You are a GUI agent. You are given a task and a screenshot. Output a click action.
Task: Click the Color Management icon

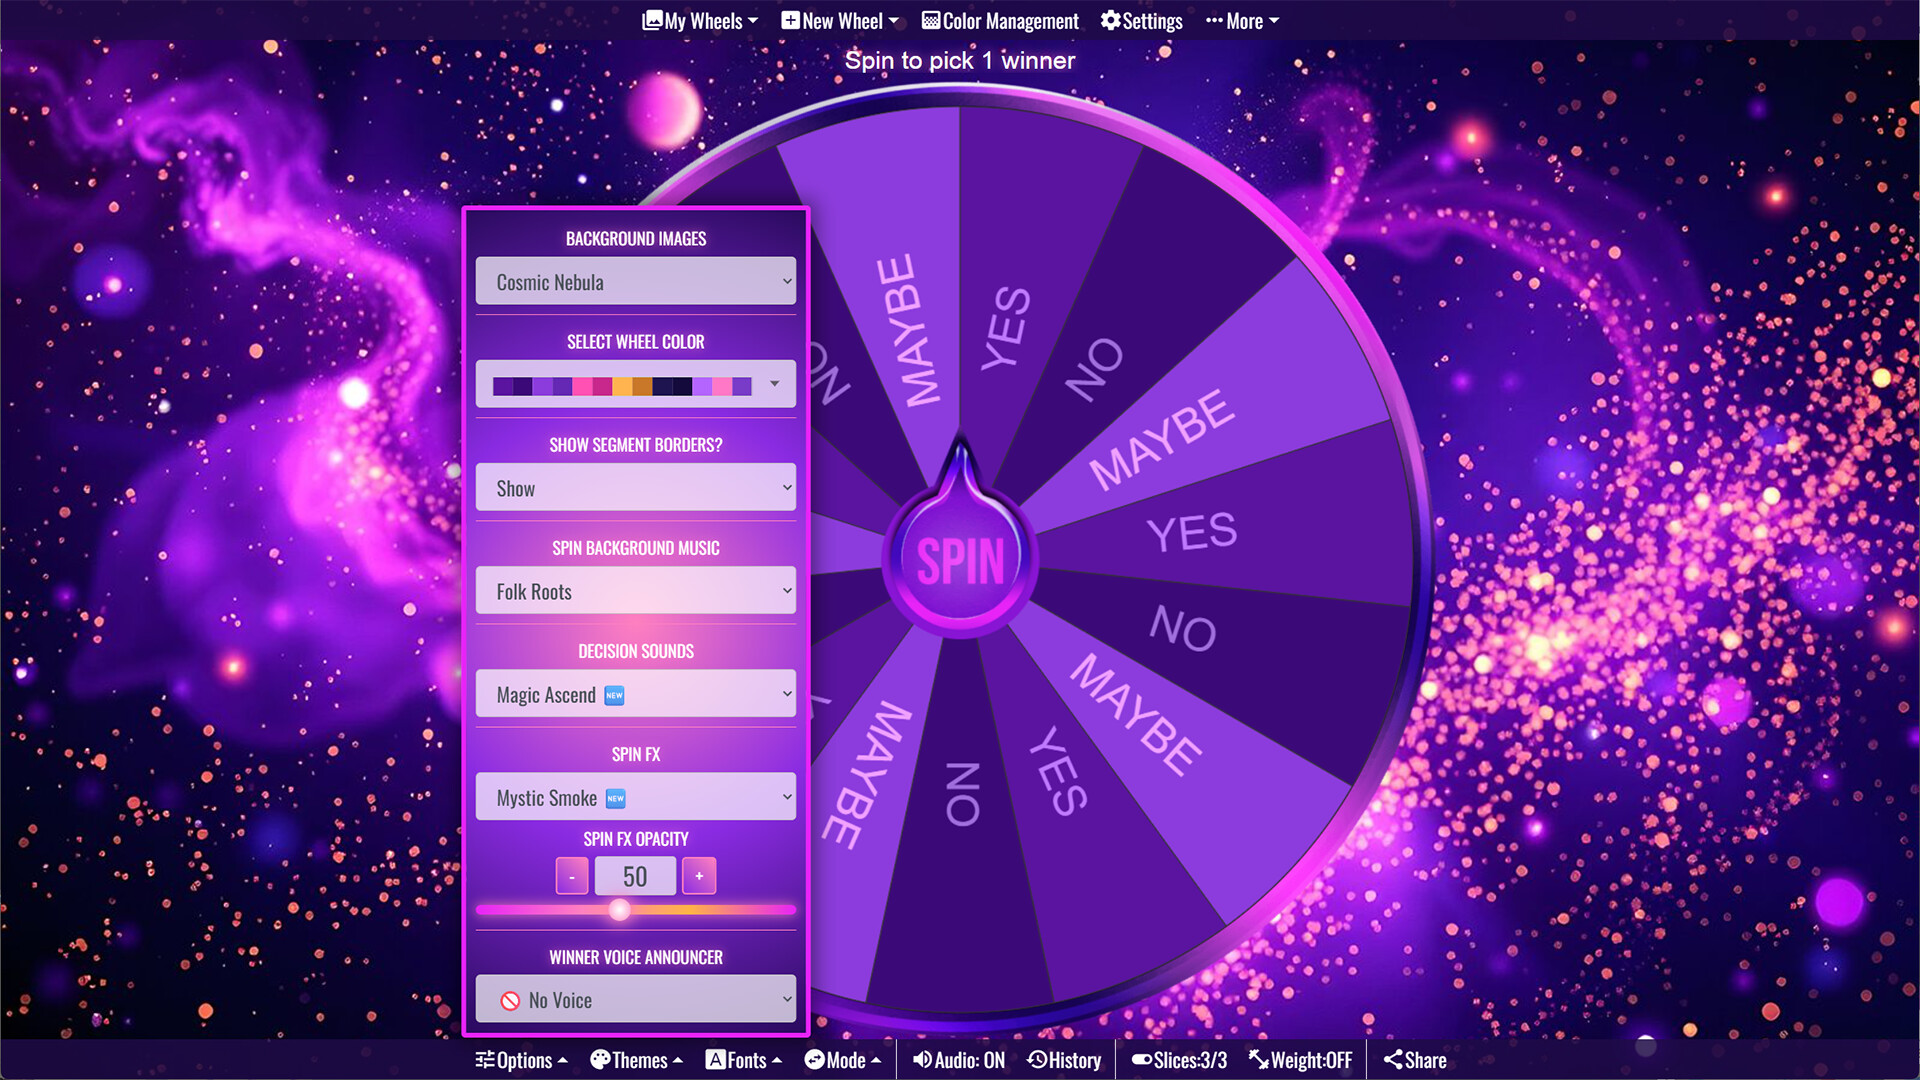(x=930, y=20)
